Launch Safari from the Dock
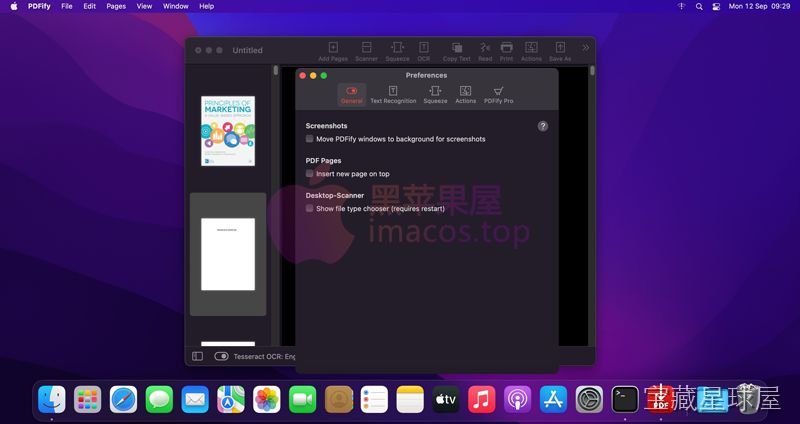800x424 pixels. coord(123,399)
